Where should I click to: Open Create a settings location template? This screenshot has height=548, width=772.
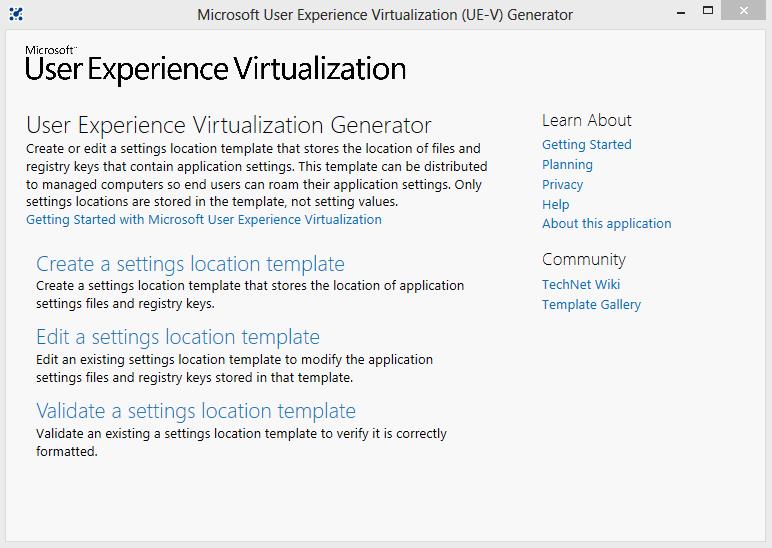point(190,264)
